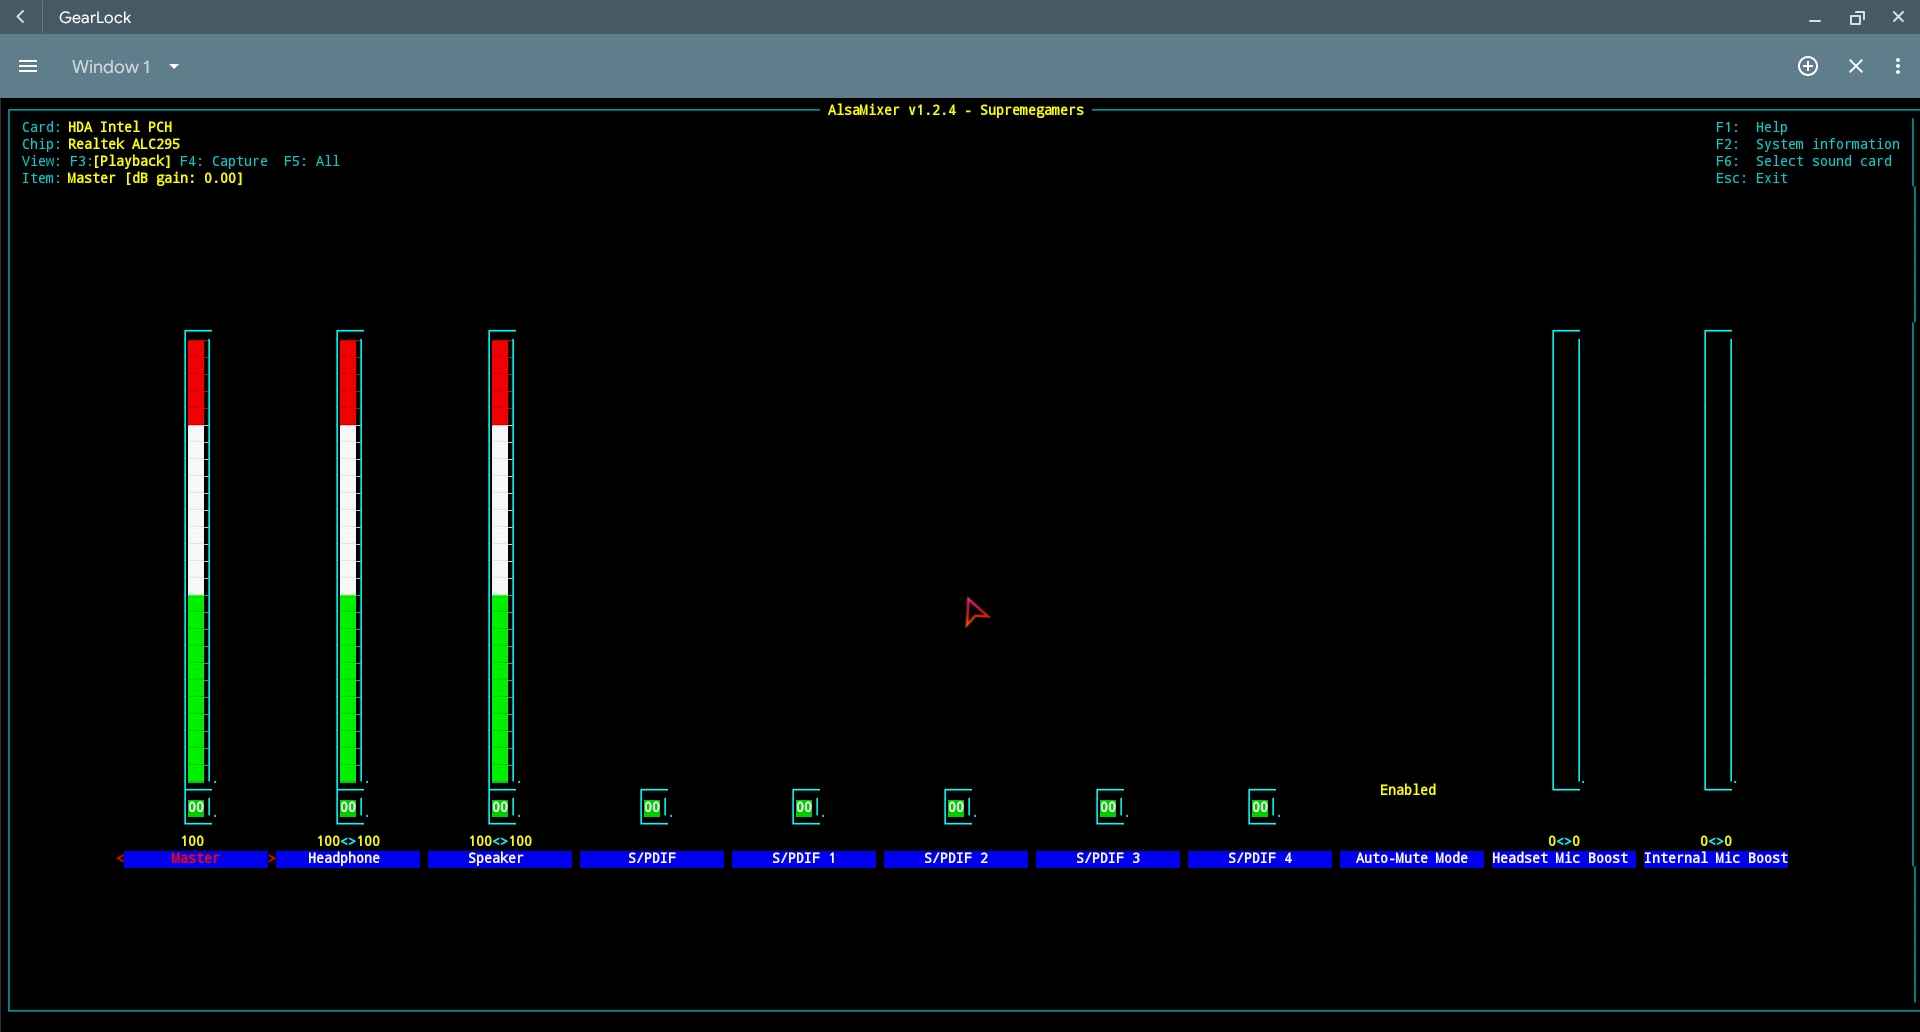
Task: Open the three-dot overflow menu
Action: (1897, 66)
